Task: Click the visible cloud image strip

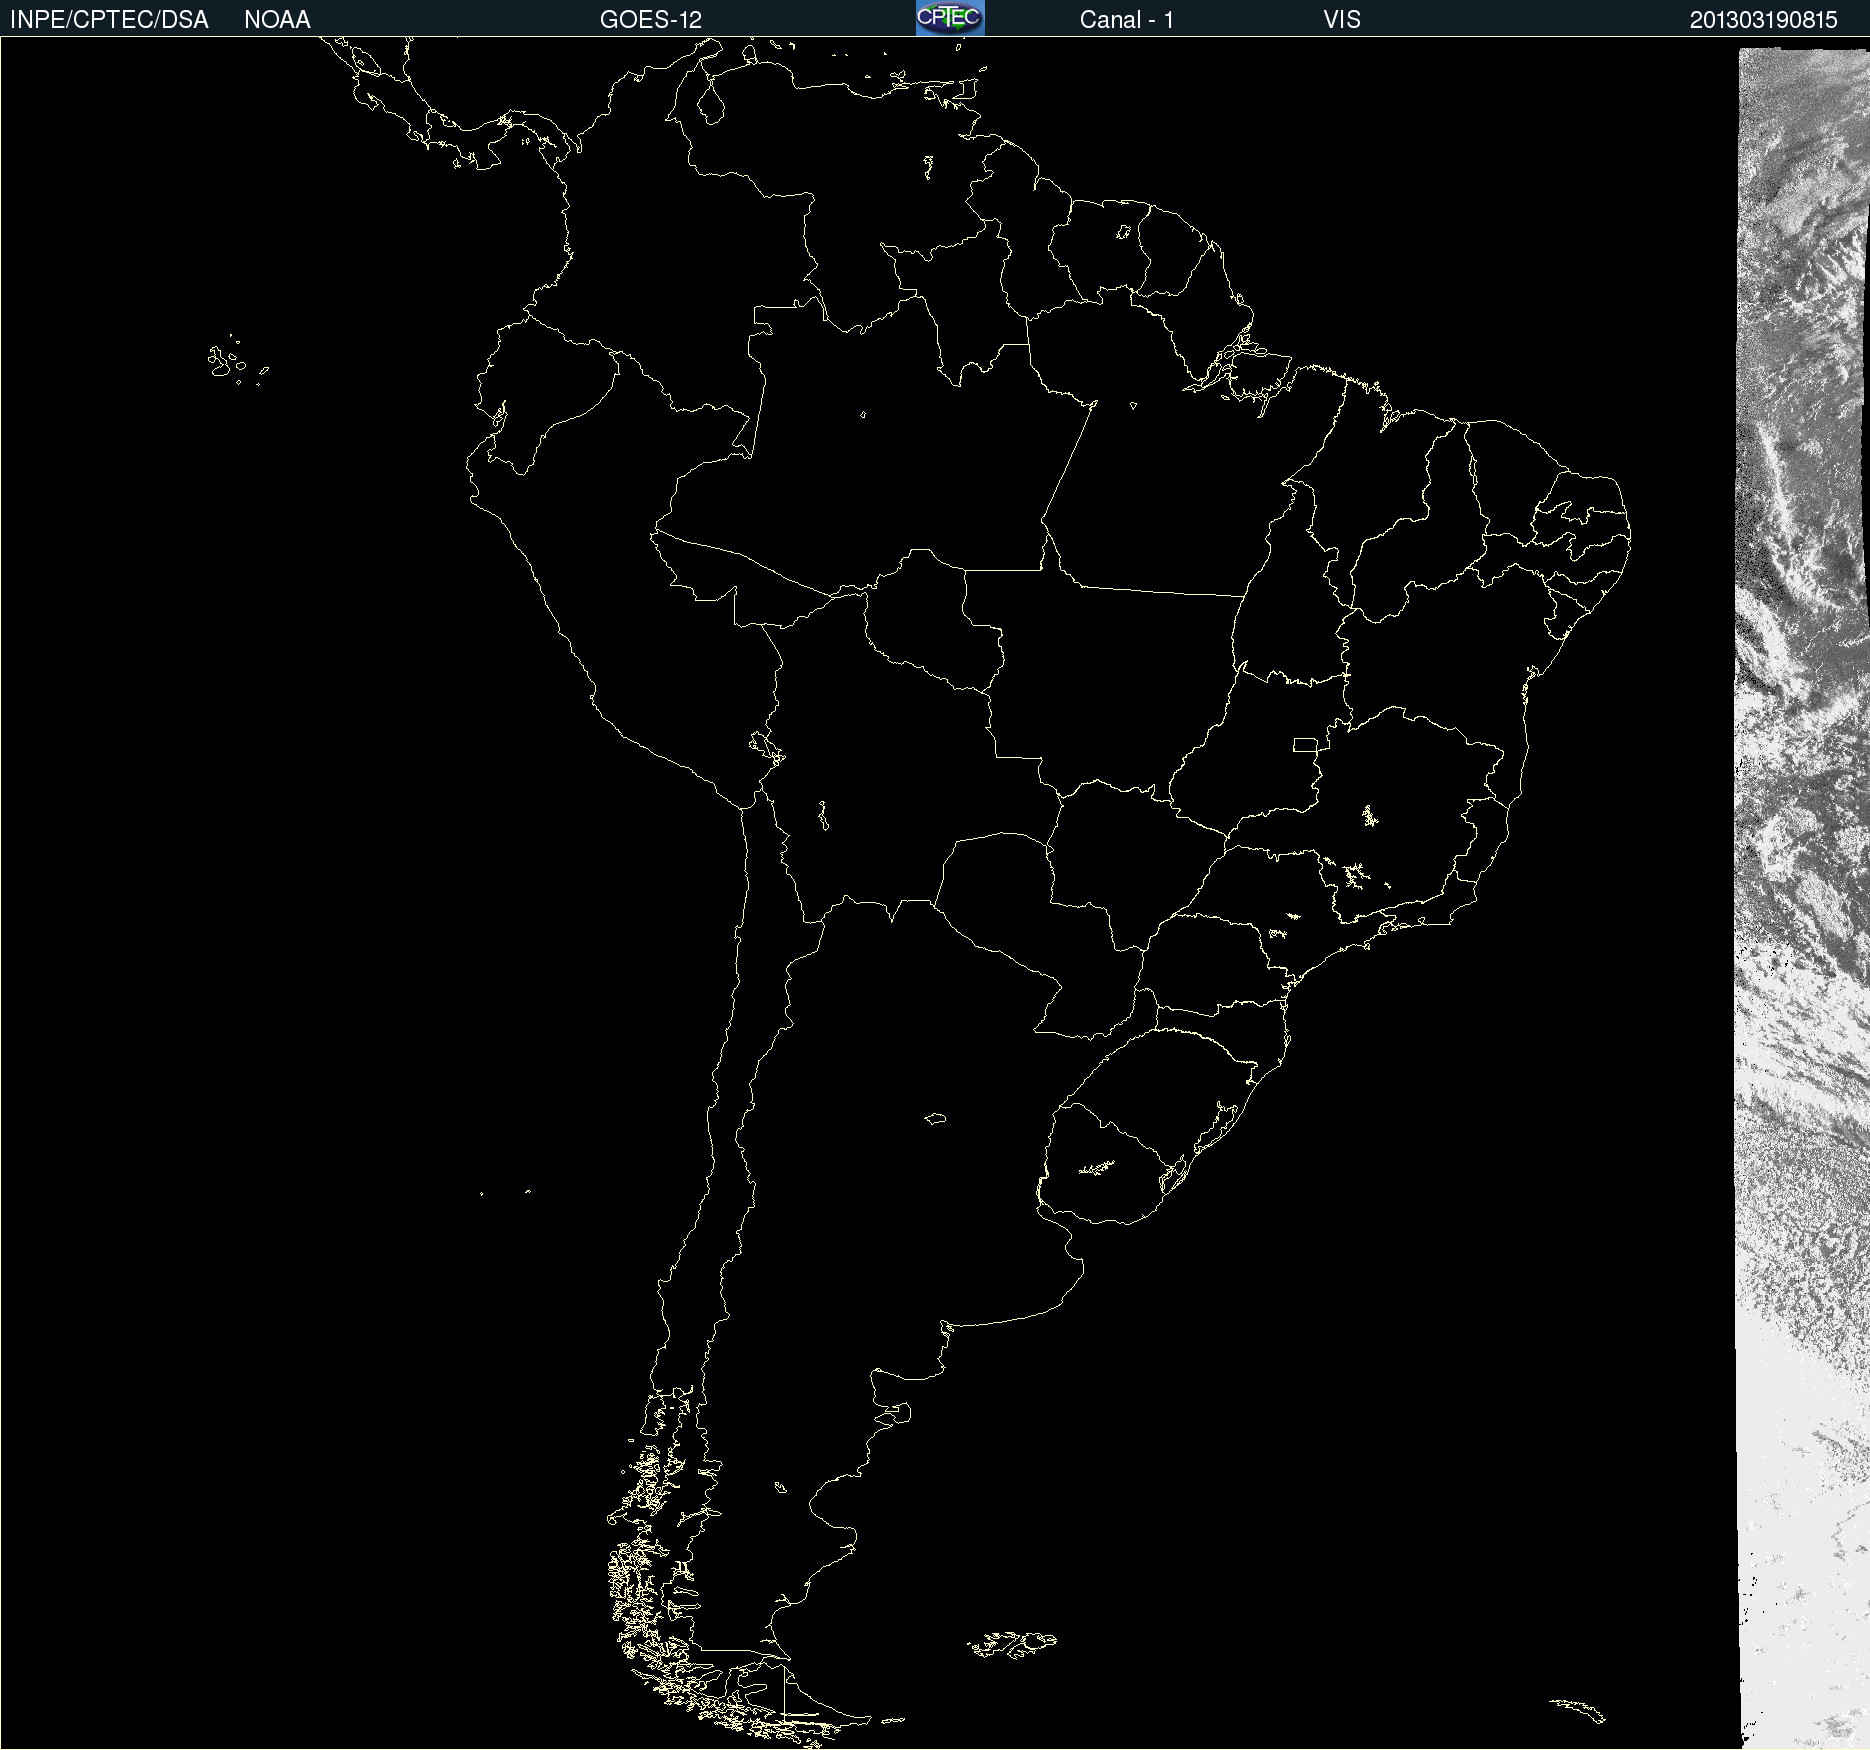Action: click(1803, 898)
